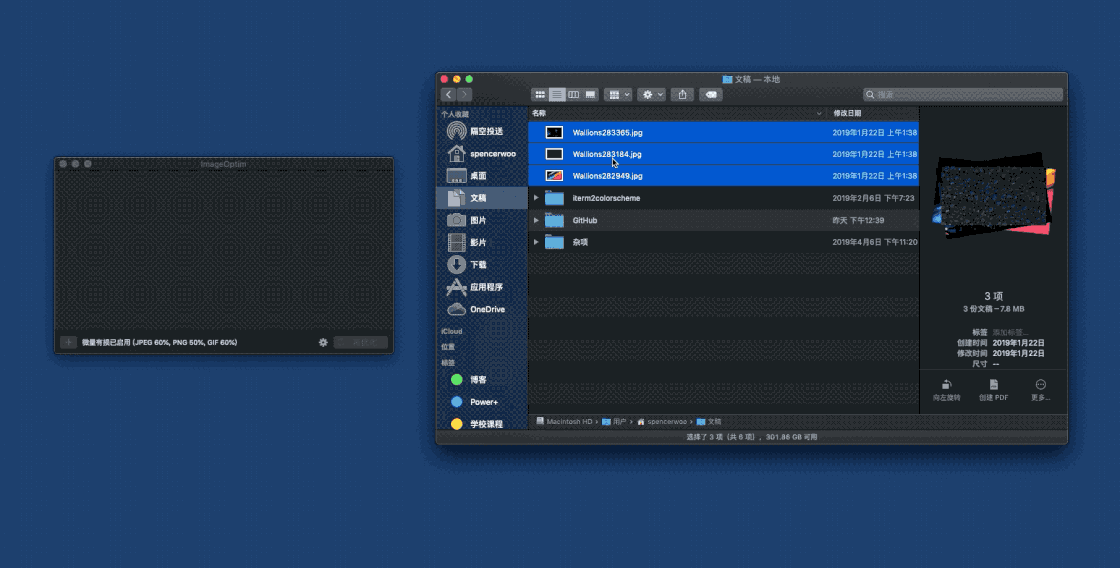The width and height of the screenshot is (1120, 568).
Task: Select the 杂项 folder row
Action: pos(724,242)
